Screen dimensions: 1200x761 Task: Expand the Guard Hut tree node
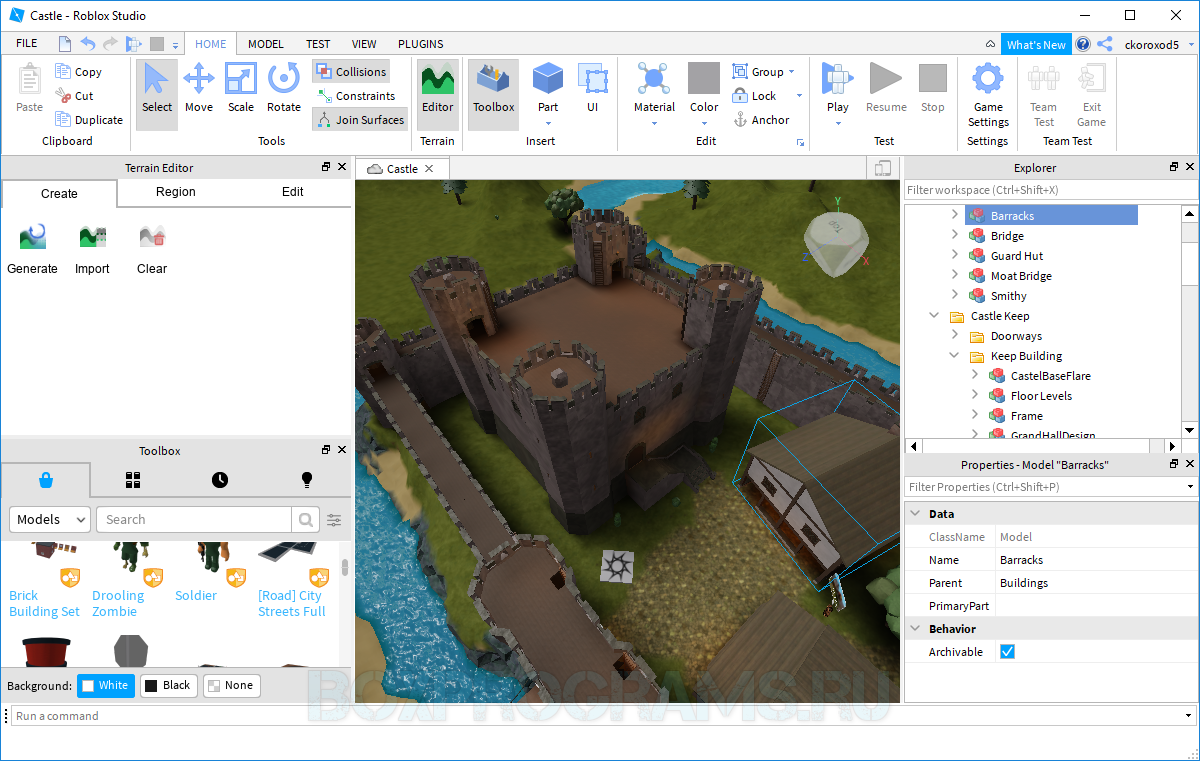point(954,256)
